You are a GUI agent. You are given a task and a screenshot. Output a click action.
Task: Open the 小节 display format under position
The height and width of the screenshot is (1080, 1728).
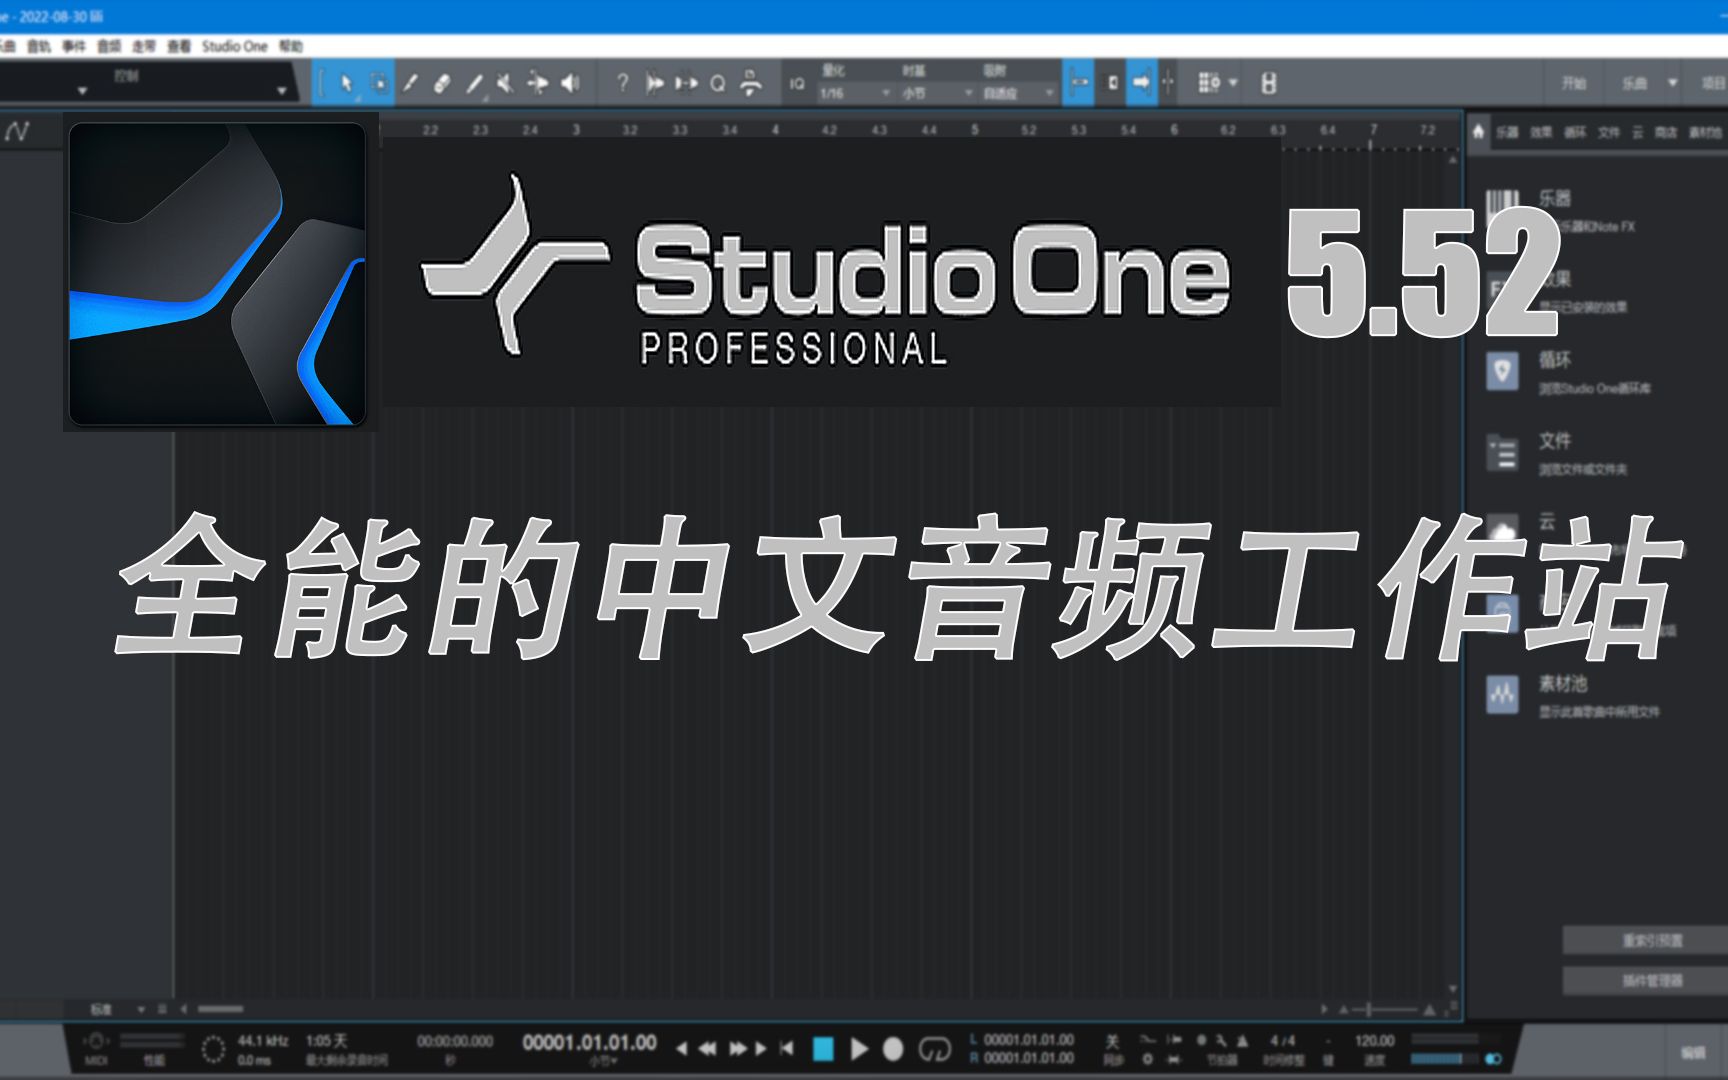(602, 1061)
